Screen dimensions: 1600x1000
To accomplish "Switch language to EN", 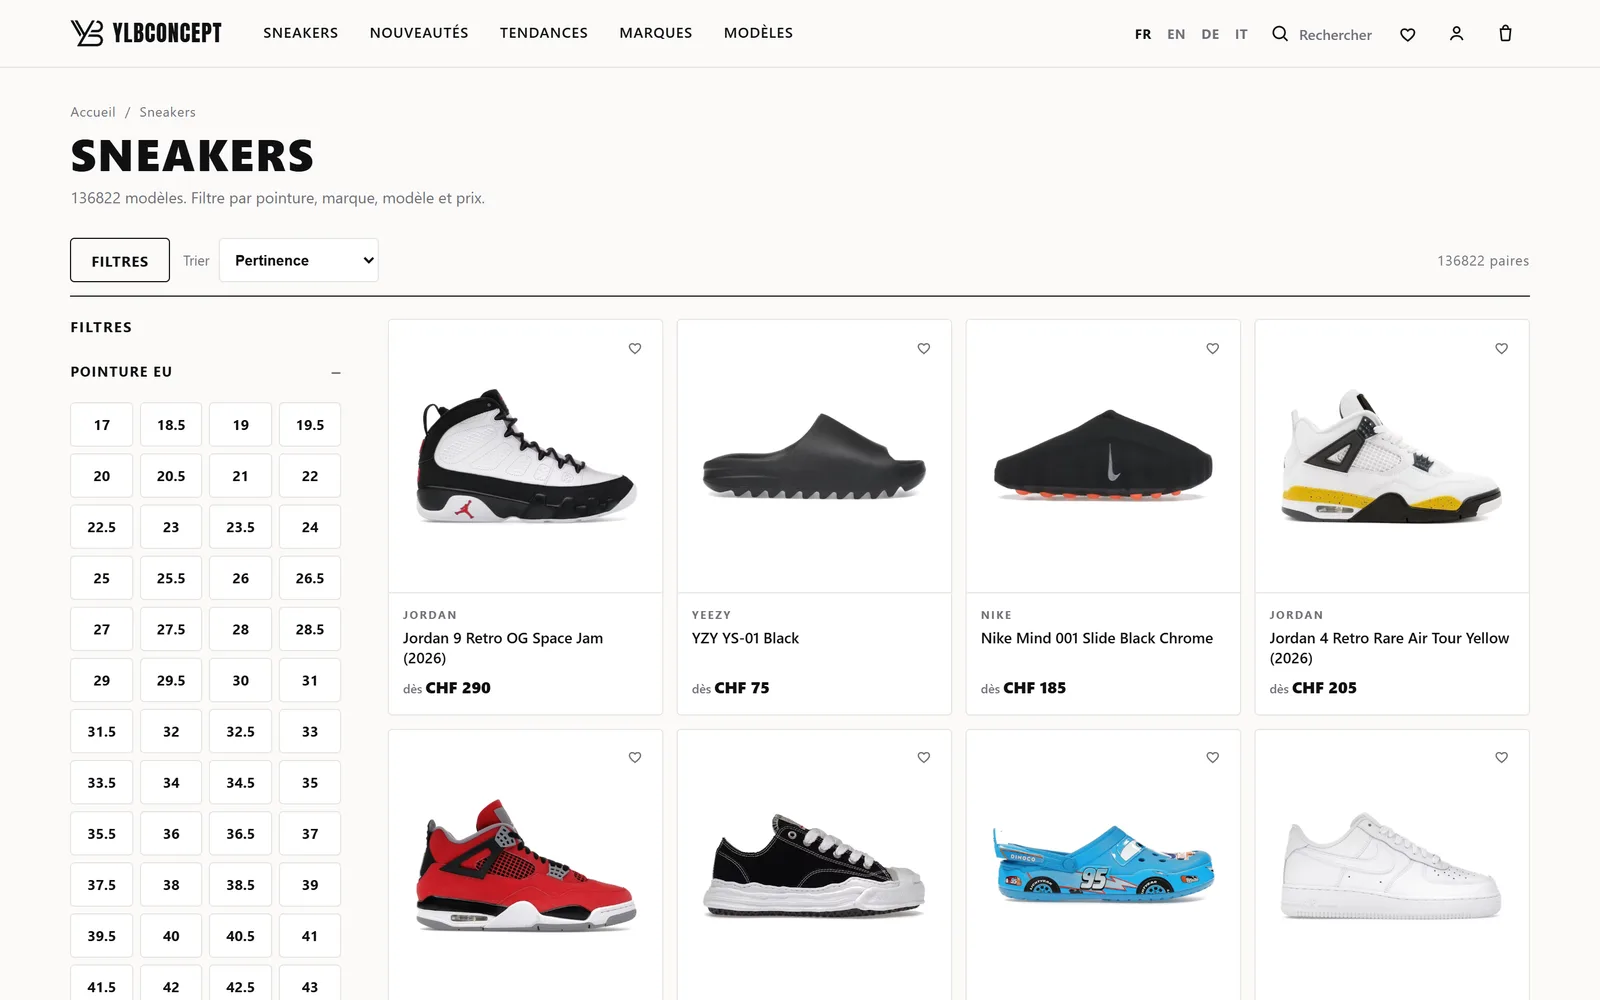I will click(1176, 34).
